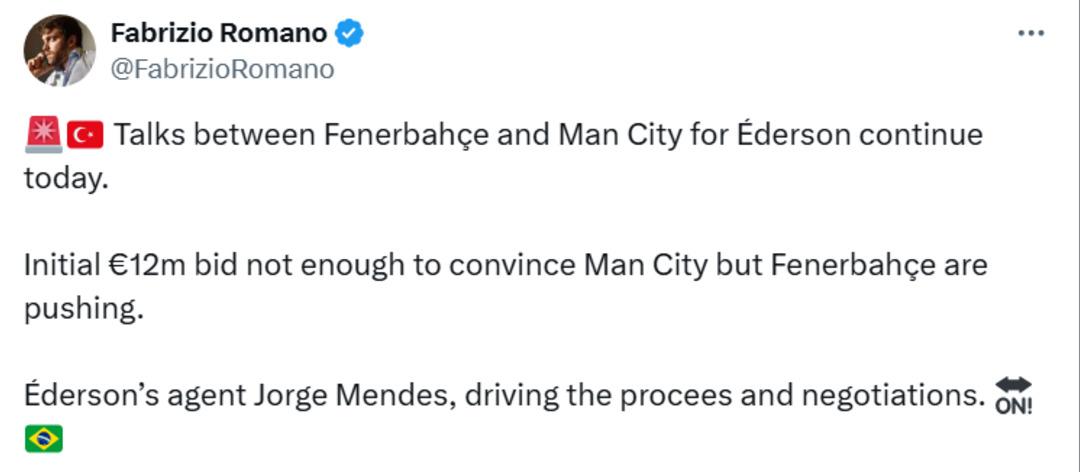Screen dimensions: 1080x472
Task: Open the @FabrizioRomano handle link
Action: [222, 70]
